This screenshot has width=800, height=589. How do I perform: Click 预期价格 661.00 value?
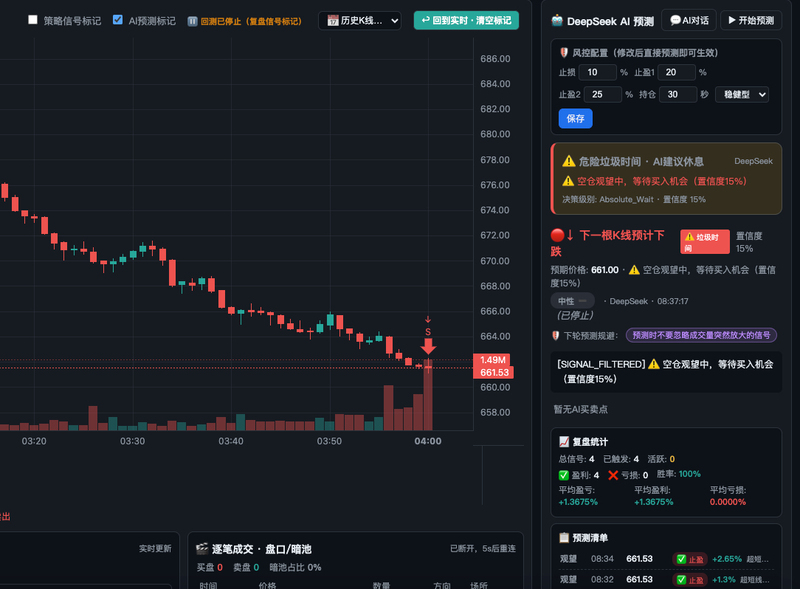coord(605,269)
